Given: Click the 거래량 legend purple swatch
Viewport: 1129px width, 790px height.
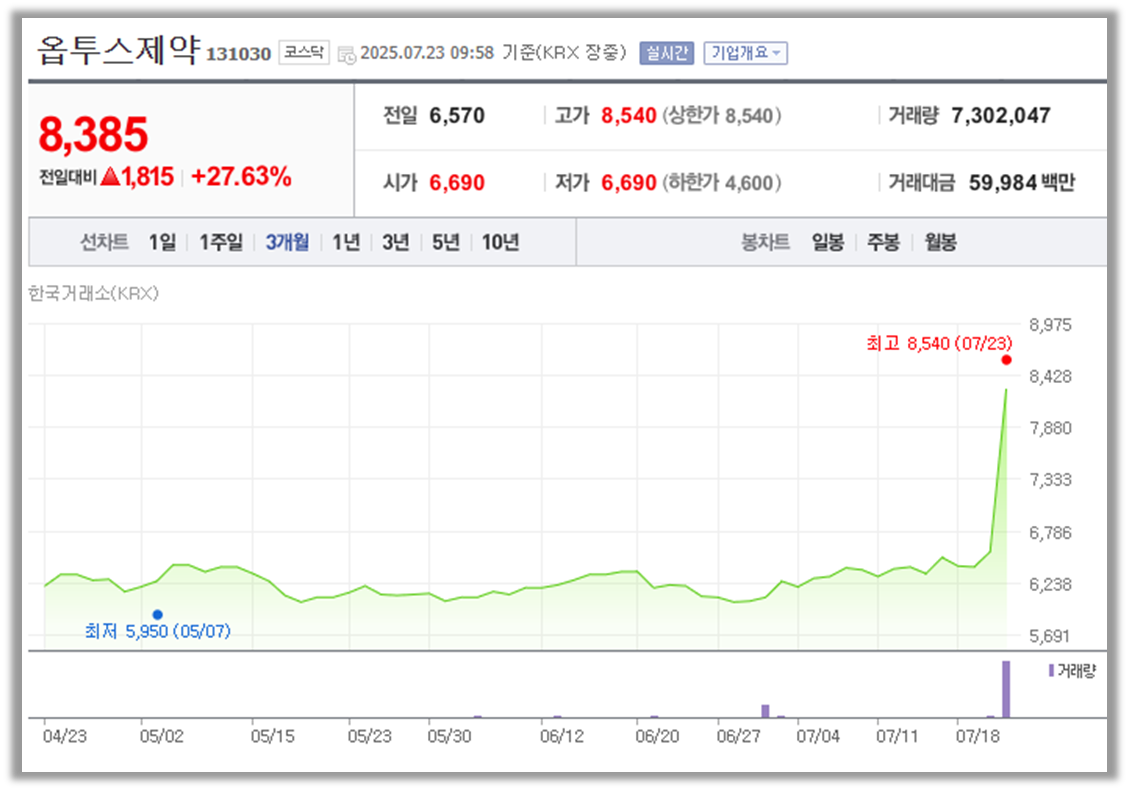Looking at the screenshot, I should [x=1051, y=670].
